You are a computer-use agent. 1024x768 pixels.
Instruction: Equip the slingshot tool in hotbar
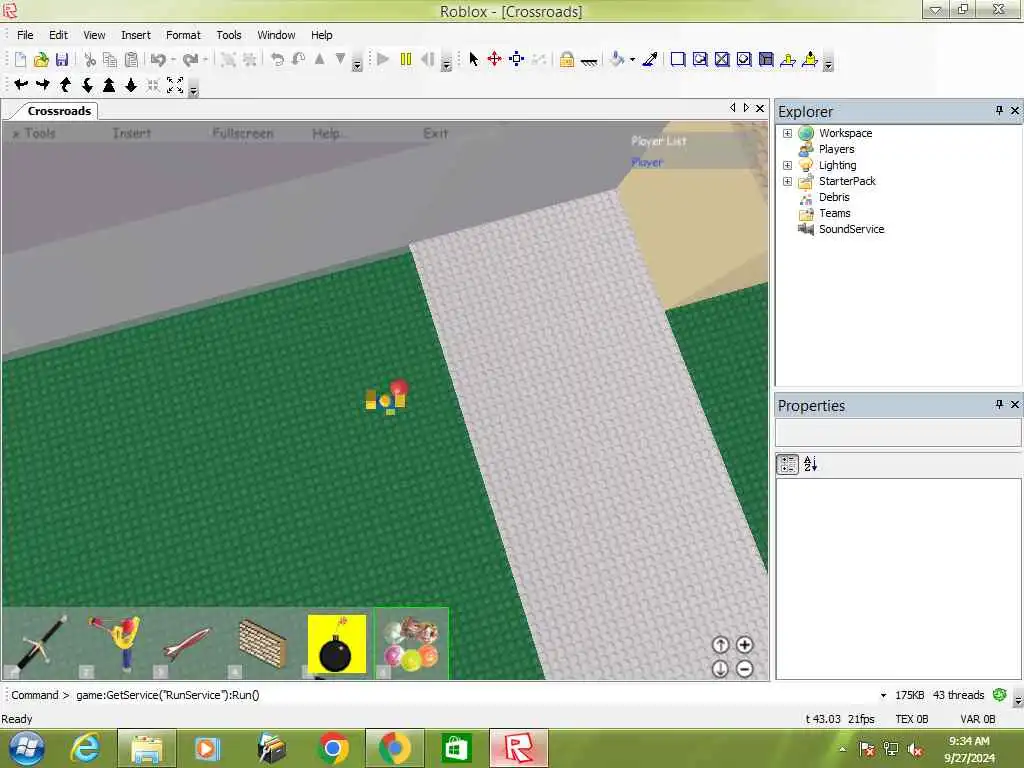[114, 643]
